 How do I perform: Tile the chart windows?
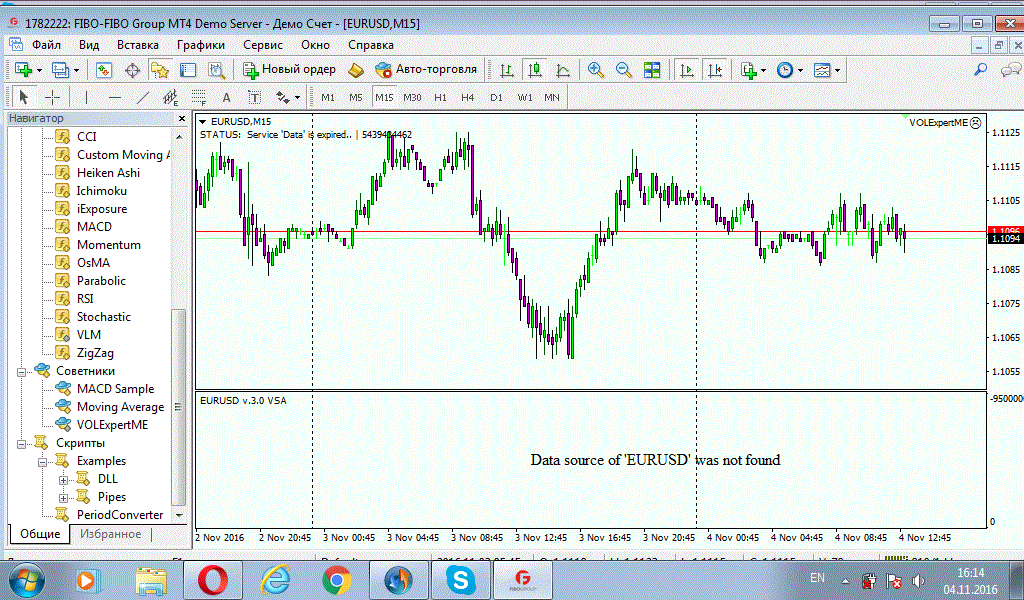point(652,70)
